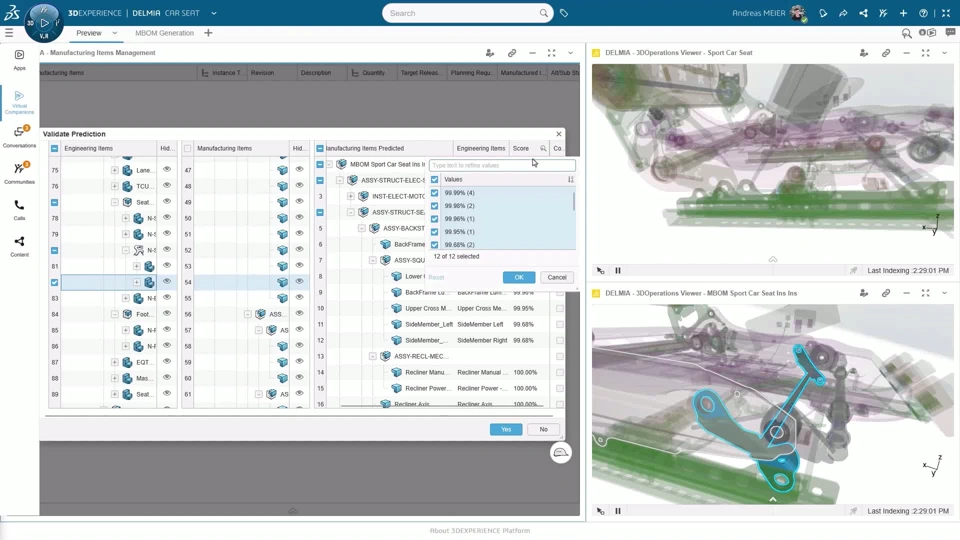Click search icon in Score column header
The width and height of the screenshot is (960, 540).
(x=543, y=148)
